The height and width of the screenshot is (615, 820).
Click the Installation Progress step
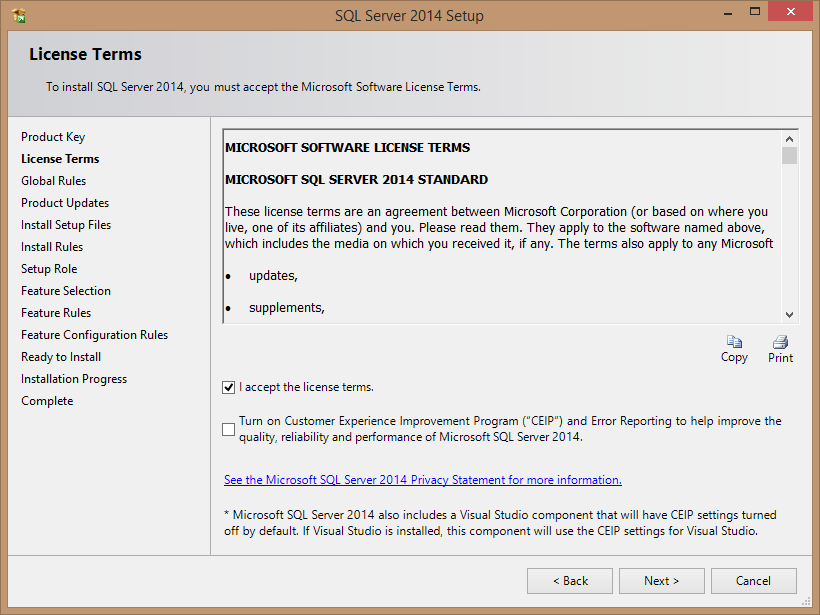click(x=75, y=379)
